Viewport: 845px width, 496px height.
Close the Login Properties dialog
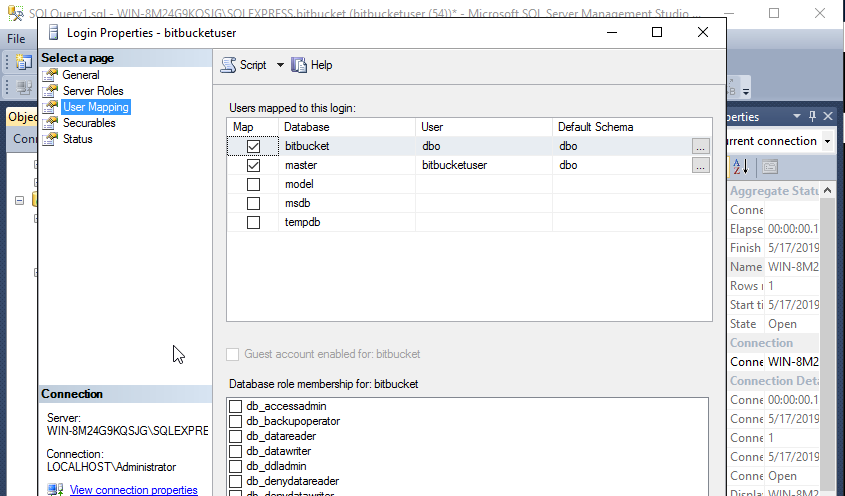pyautogui.click(x=703, y=32)
